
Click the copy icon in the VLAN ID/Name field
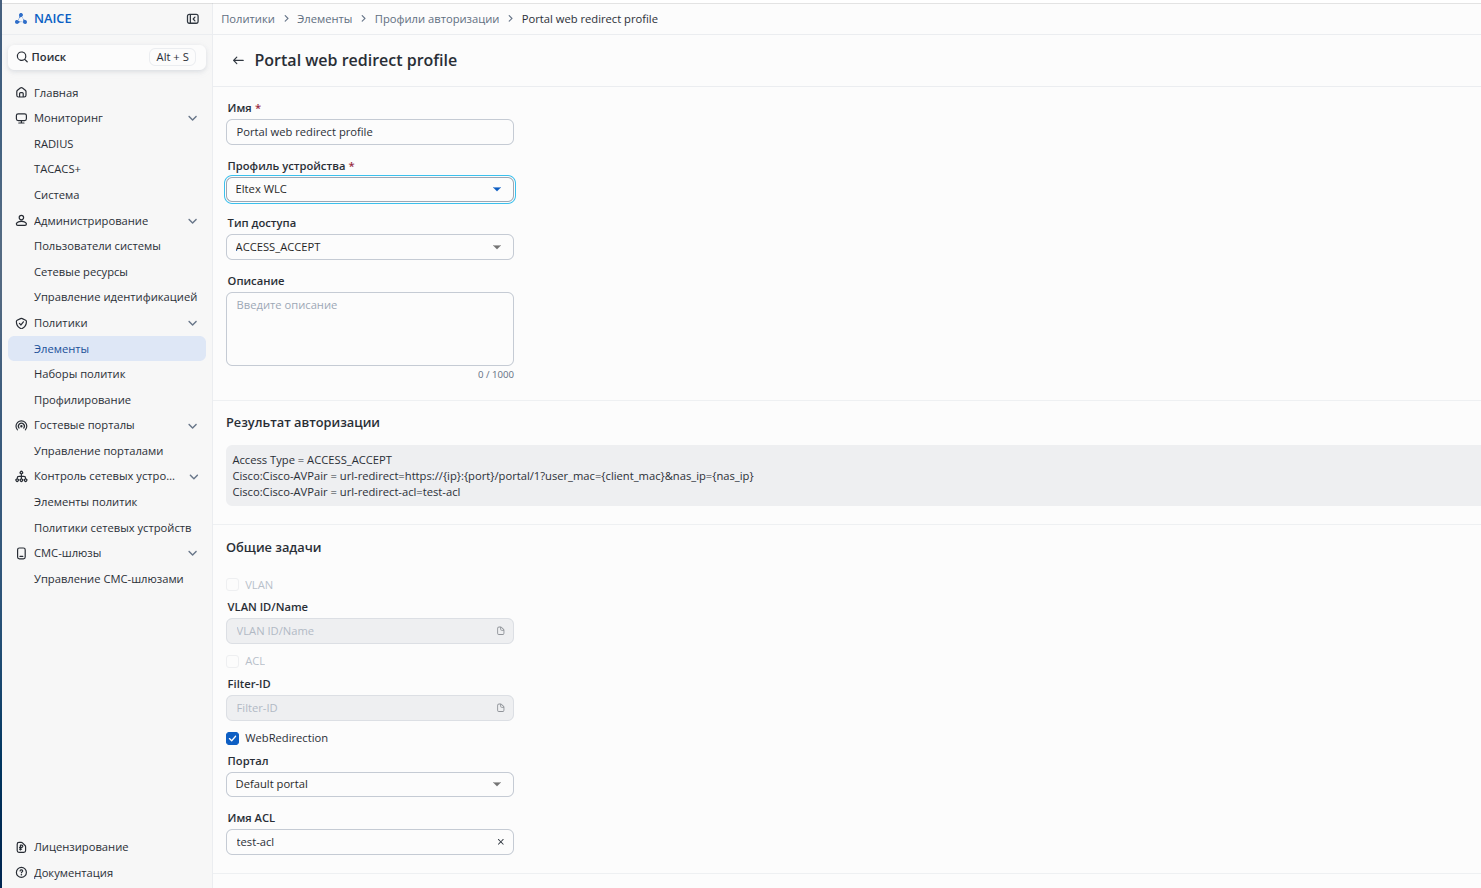coord(501,631)
